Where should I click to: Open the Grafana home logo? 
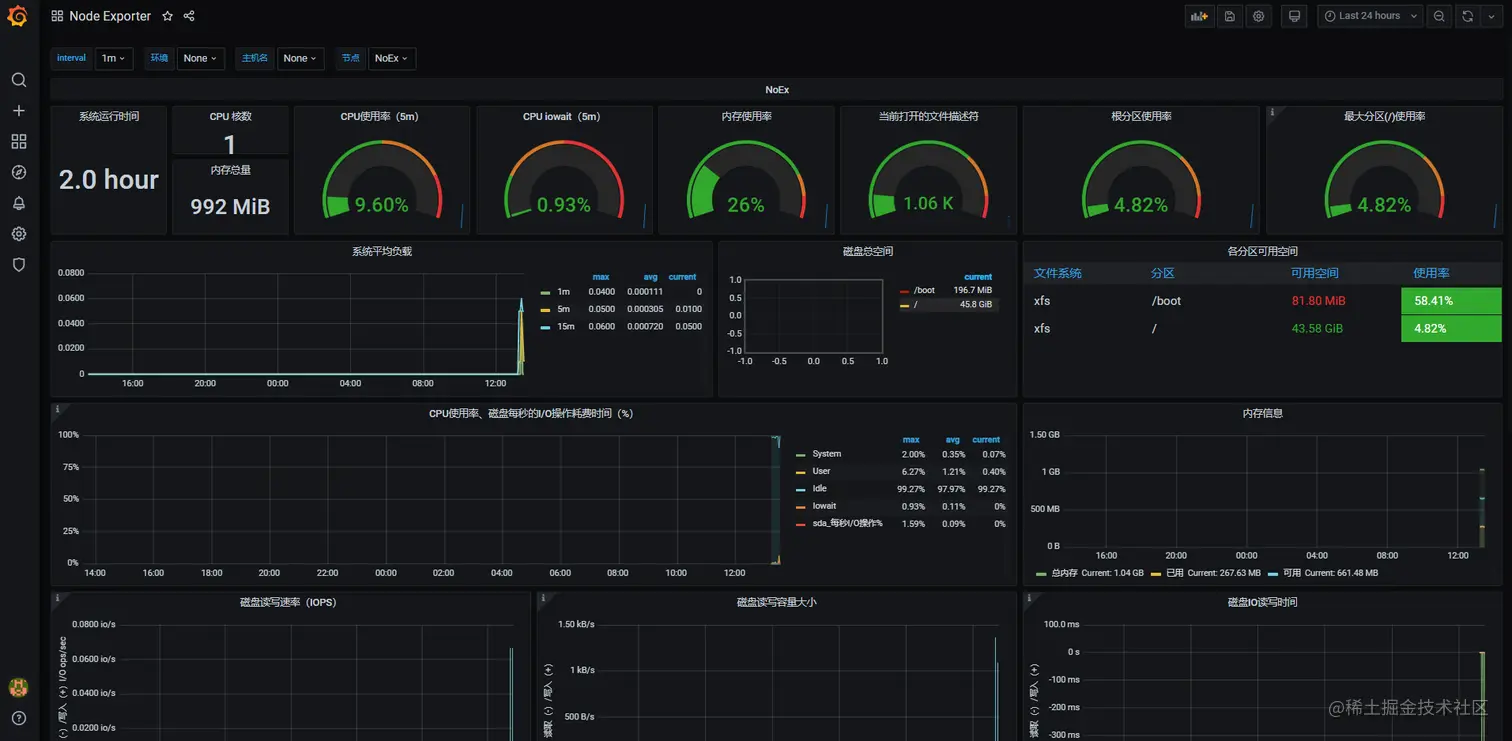(18, 16)
